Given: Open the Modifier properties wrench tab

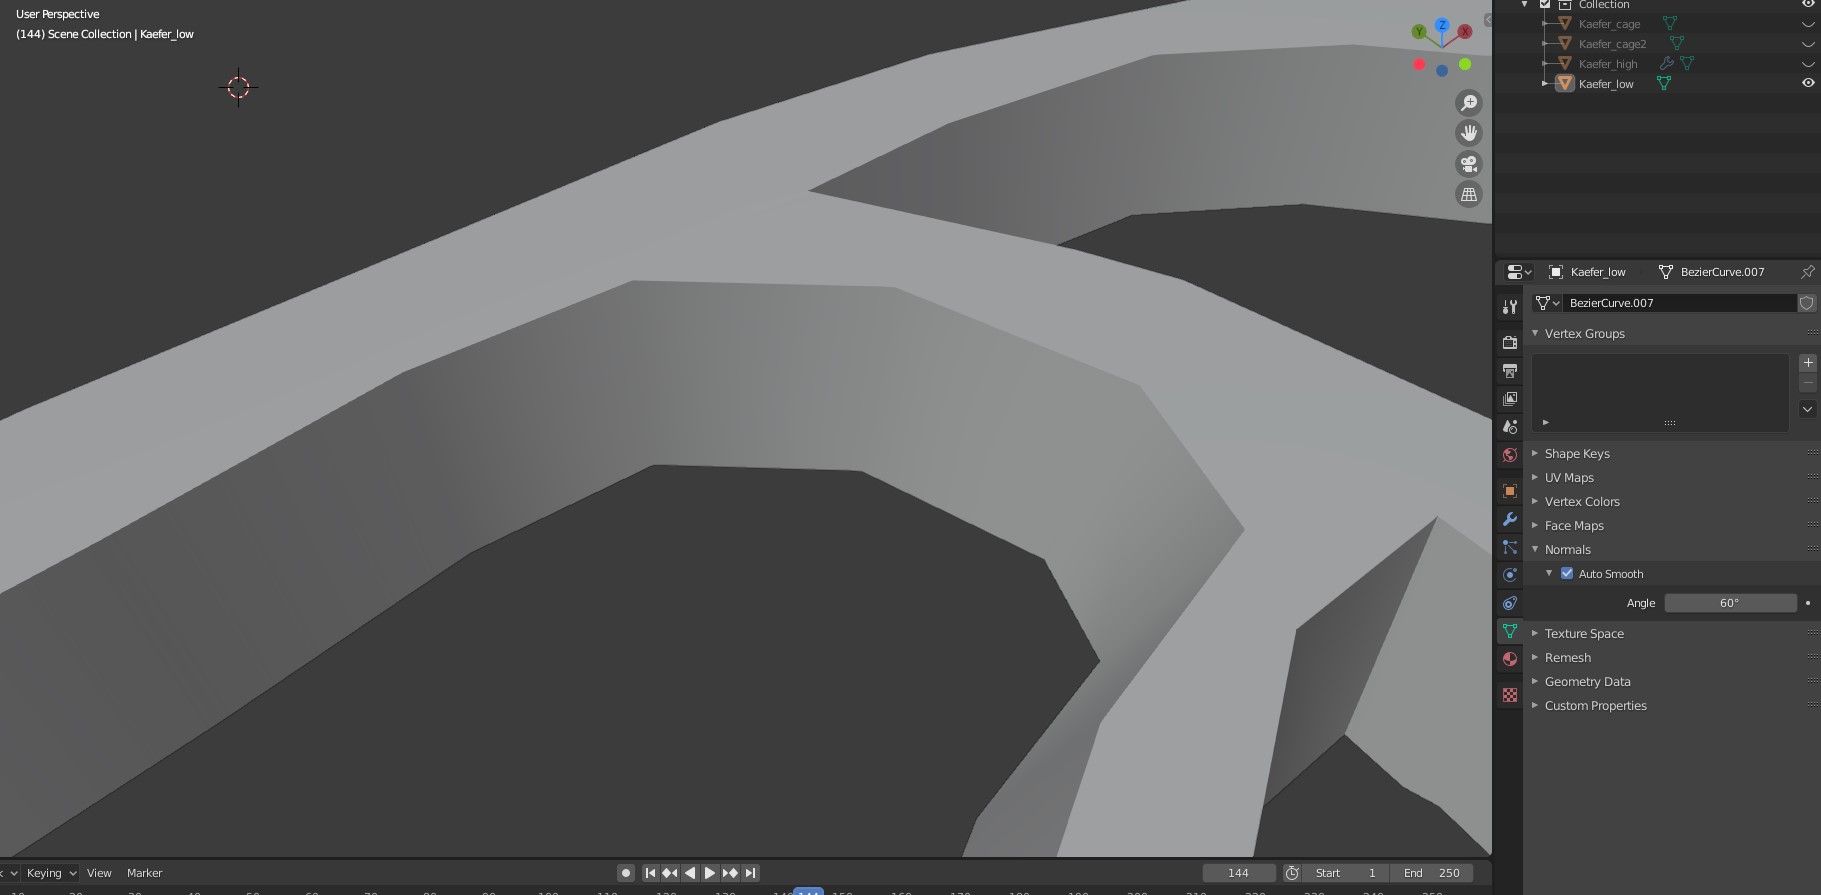Looking at the screenshot, I should pyautogui.click(x=1510, y=519).
